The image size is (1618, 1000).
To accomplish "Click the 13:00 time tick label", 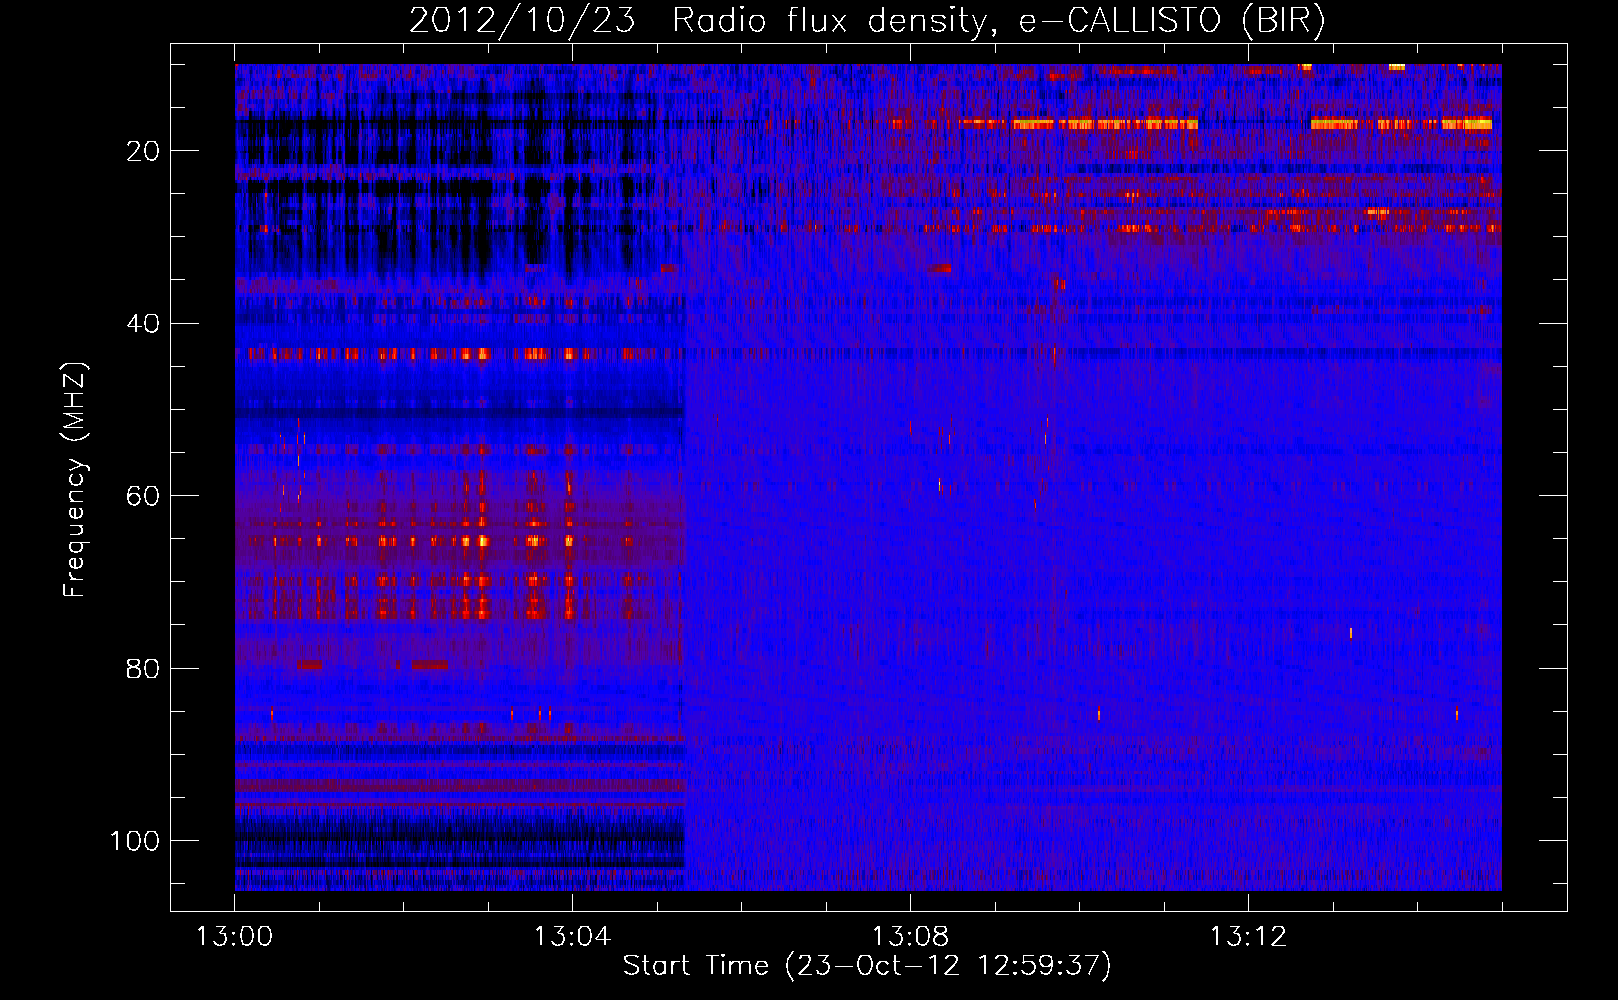I will point(234,937).
